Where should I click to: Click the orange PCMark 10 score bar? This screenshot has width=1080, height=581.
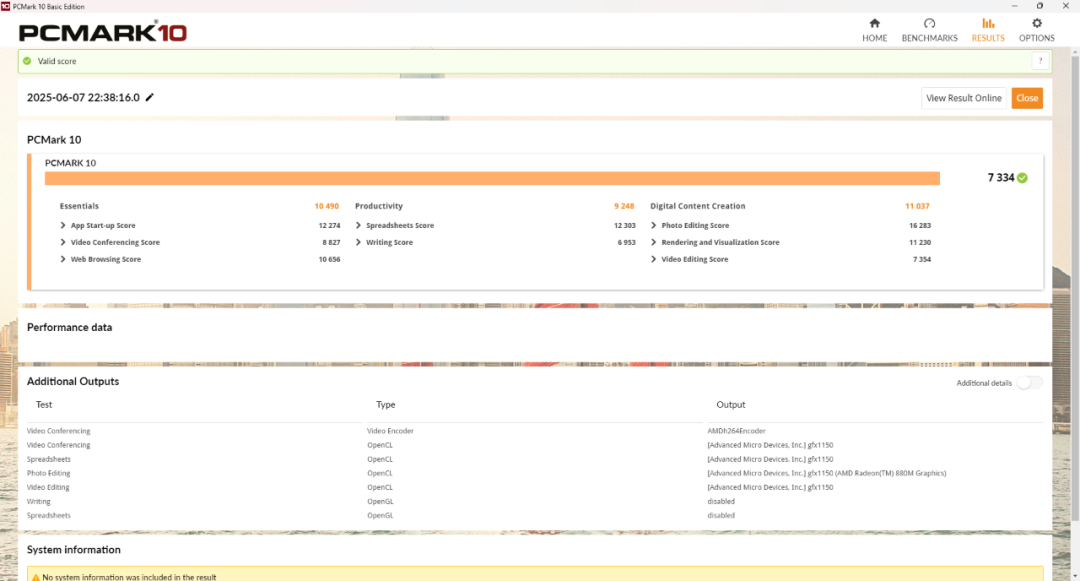click(492, 178)
